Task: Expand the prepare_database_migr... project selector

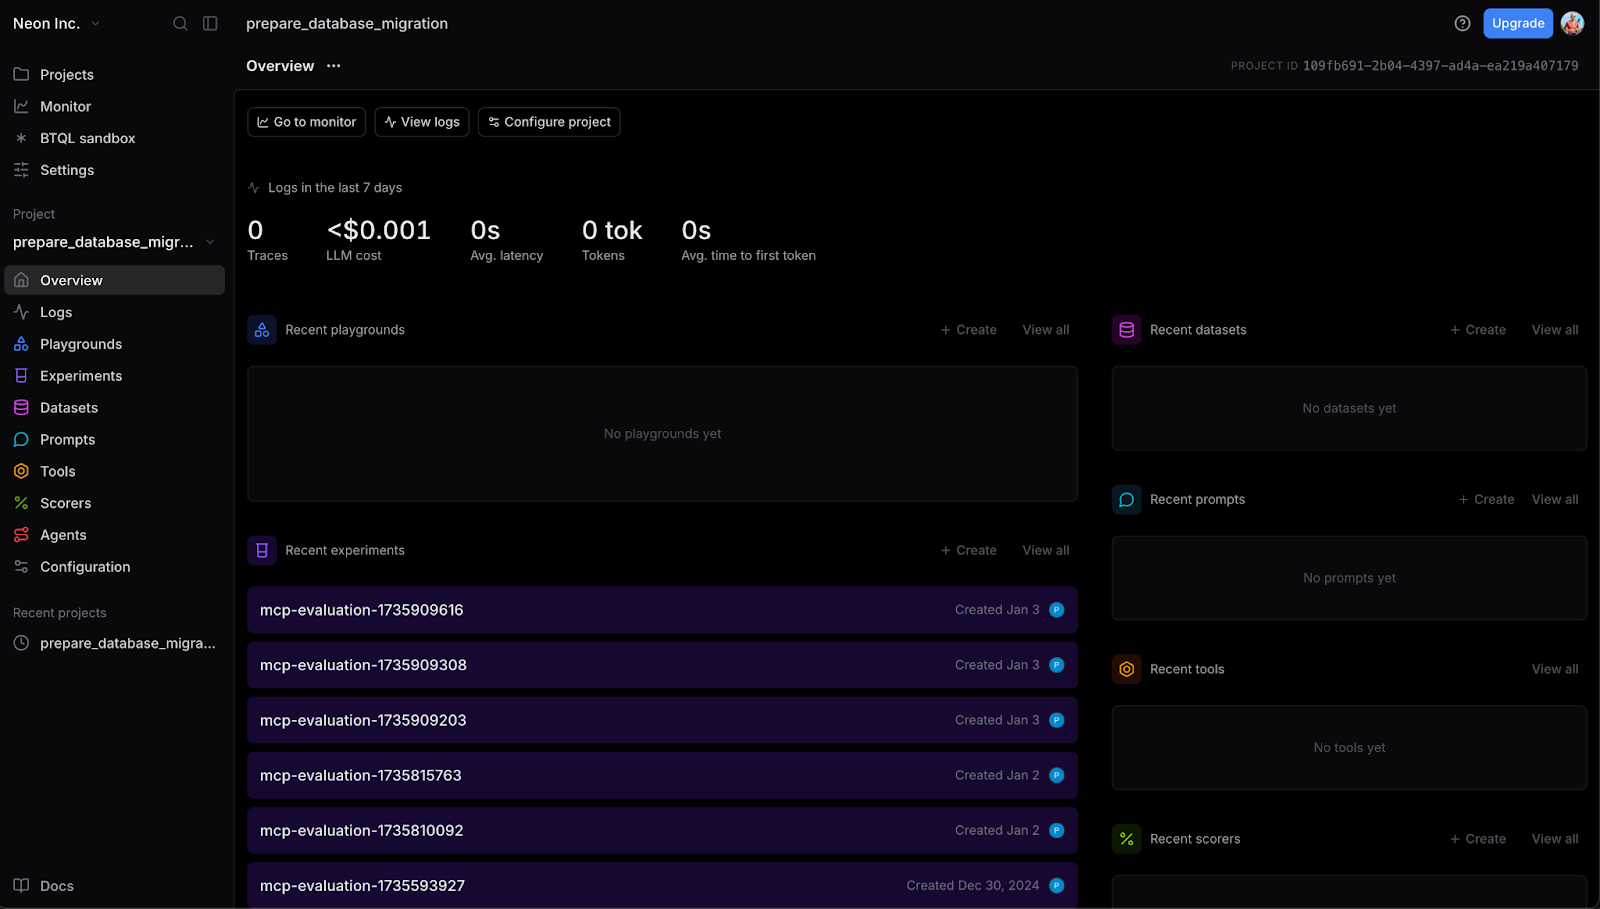Action: (x=114, y=242)
